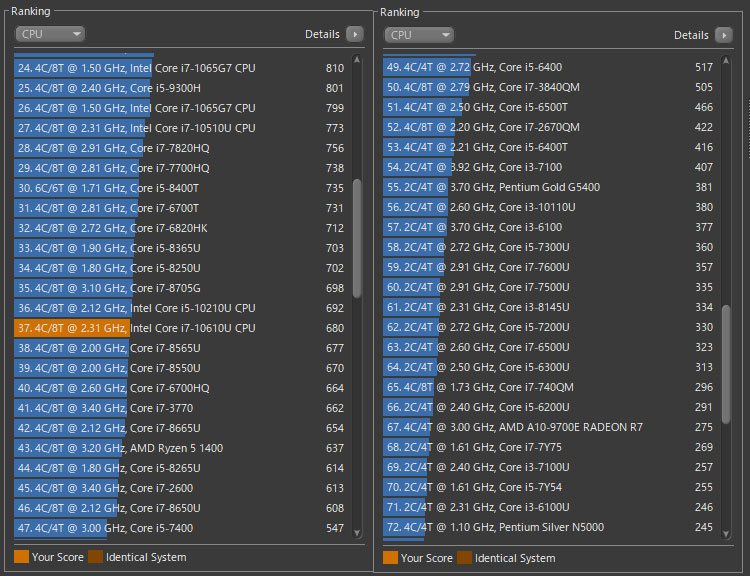Open CPU dropdown in left Ranking panel

click(50, 34)
